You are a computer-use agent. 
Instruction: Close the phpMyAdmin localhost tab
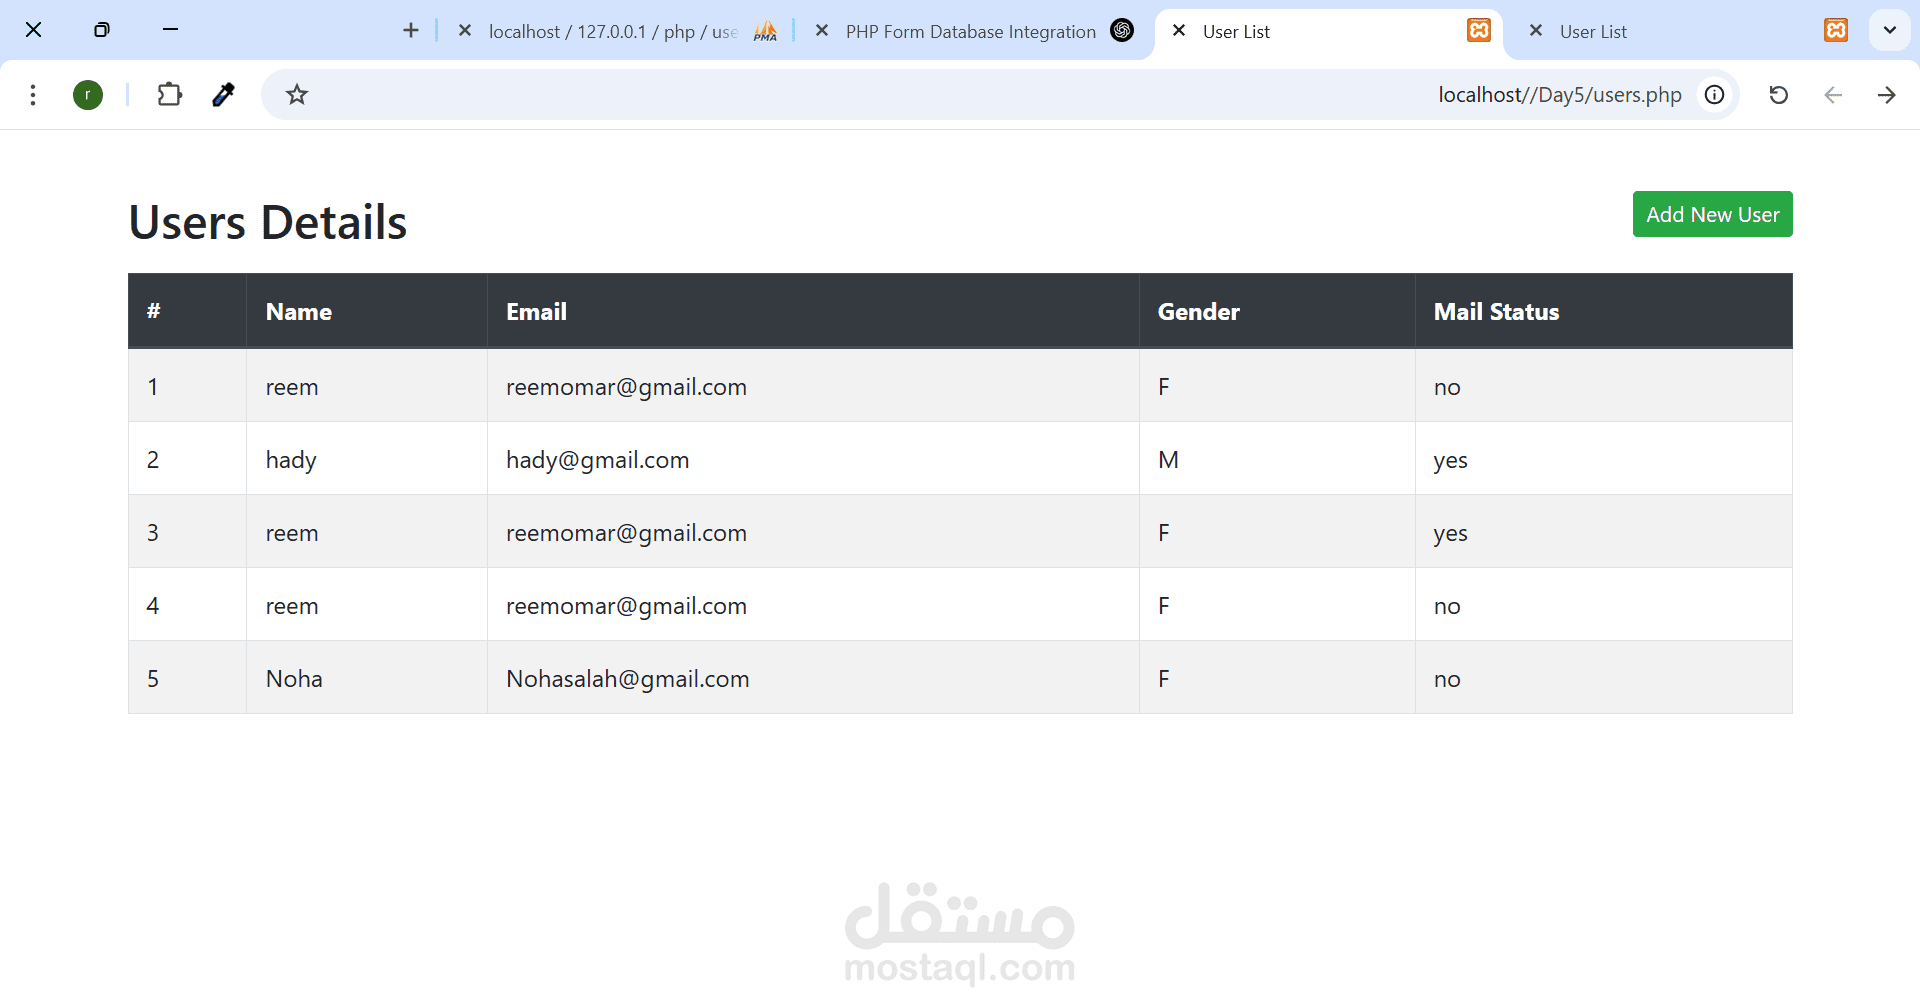click(464, 31)
